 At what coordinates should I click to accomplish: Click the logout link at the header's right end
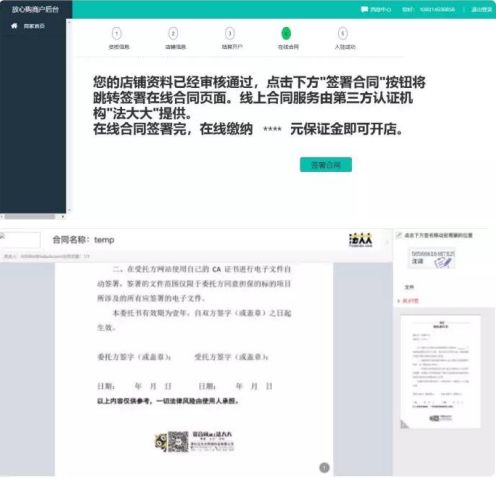pyautogui.click(x=482, y=9)
